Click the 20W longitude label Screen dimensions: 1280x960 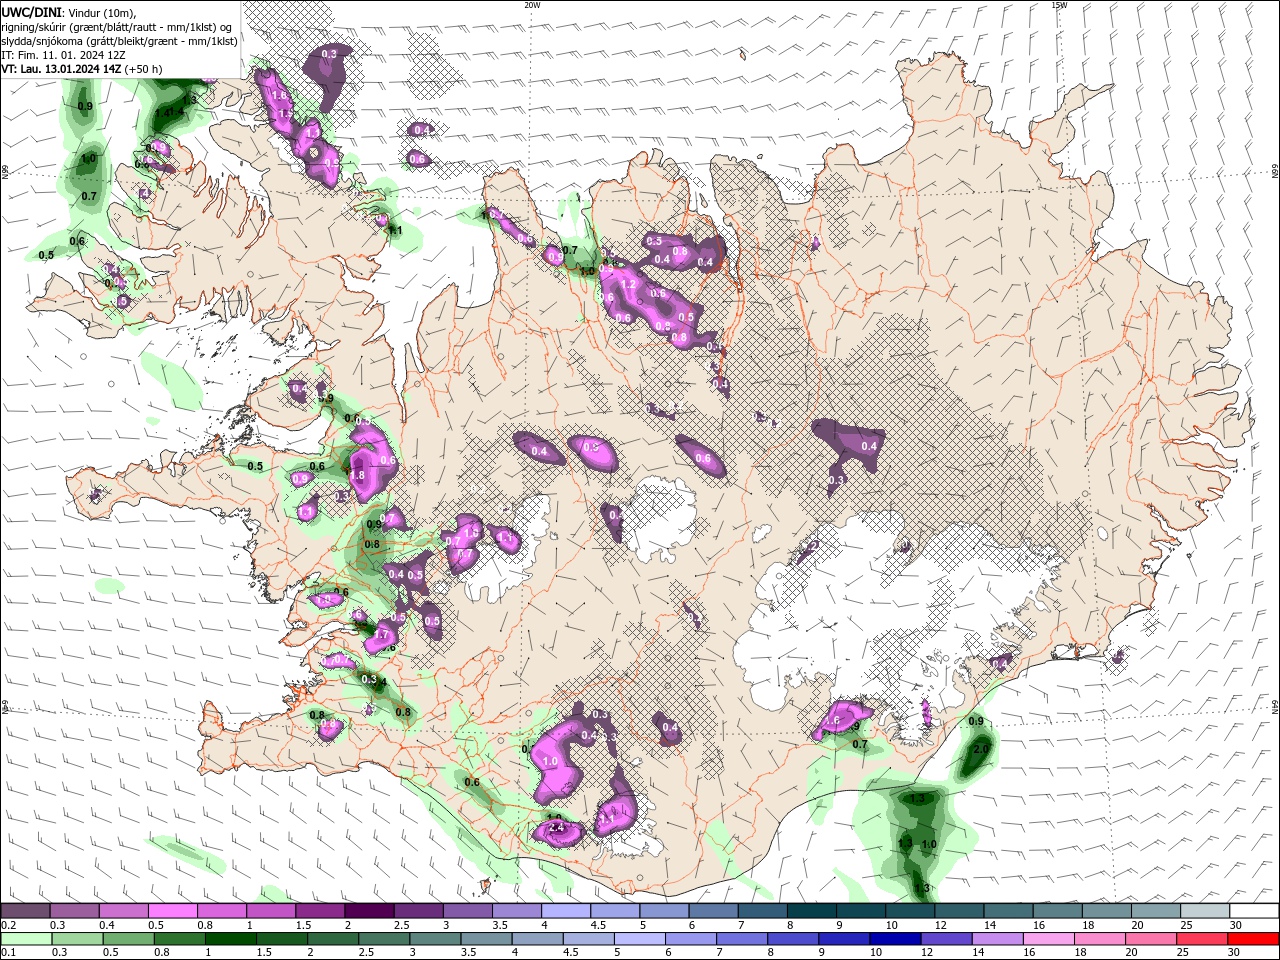pos(532,5)
